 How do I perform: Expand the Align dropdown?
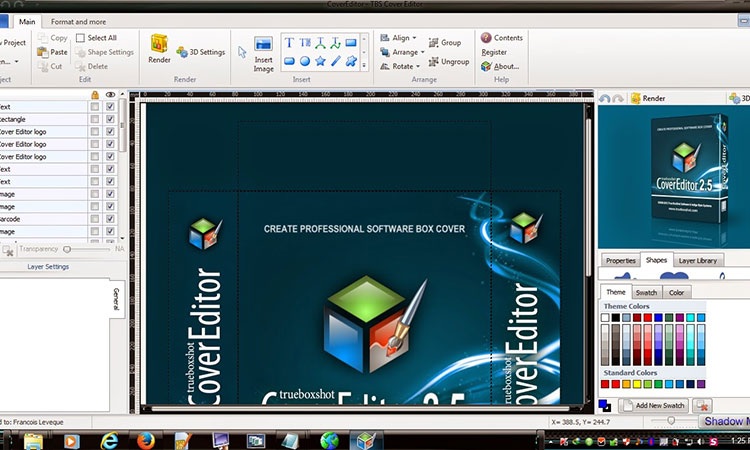point(400,38)
